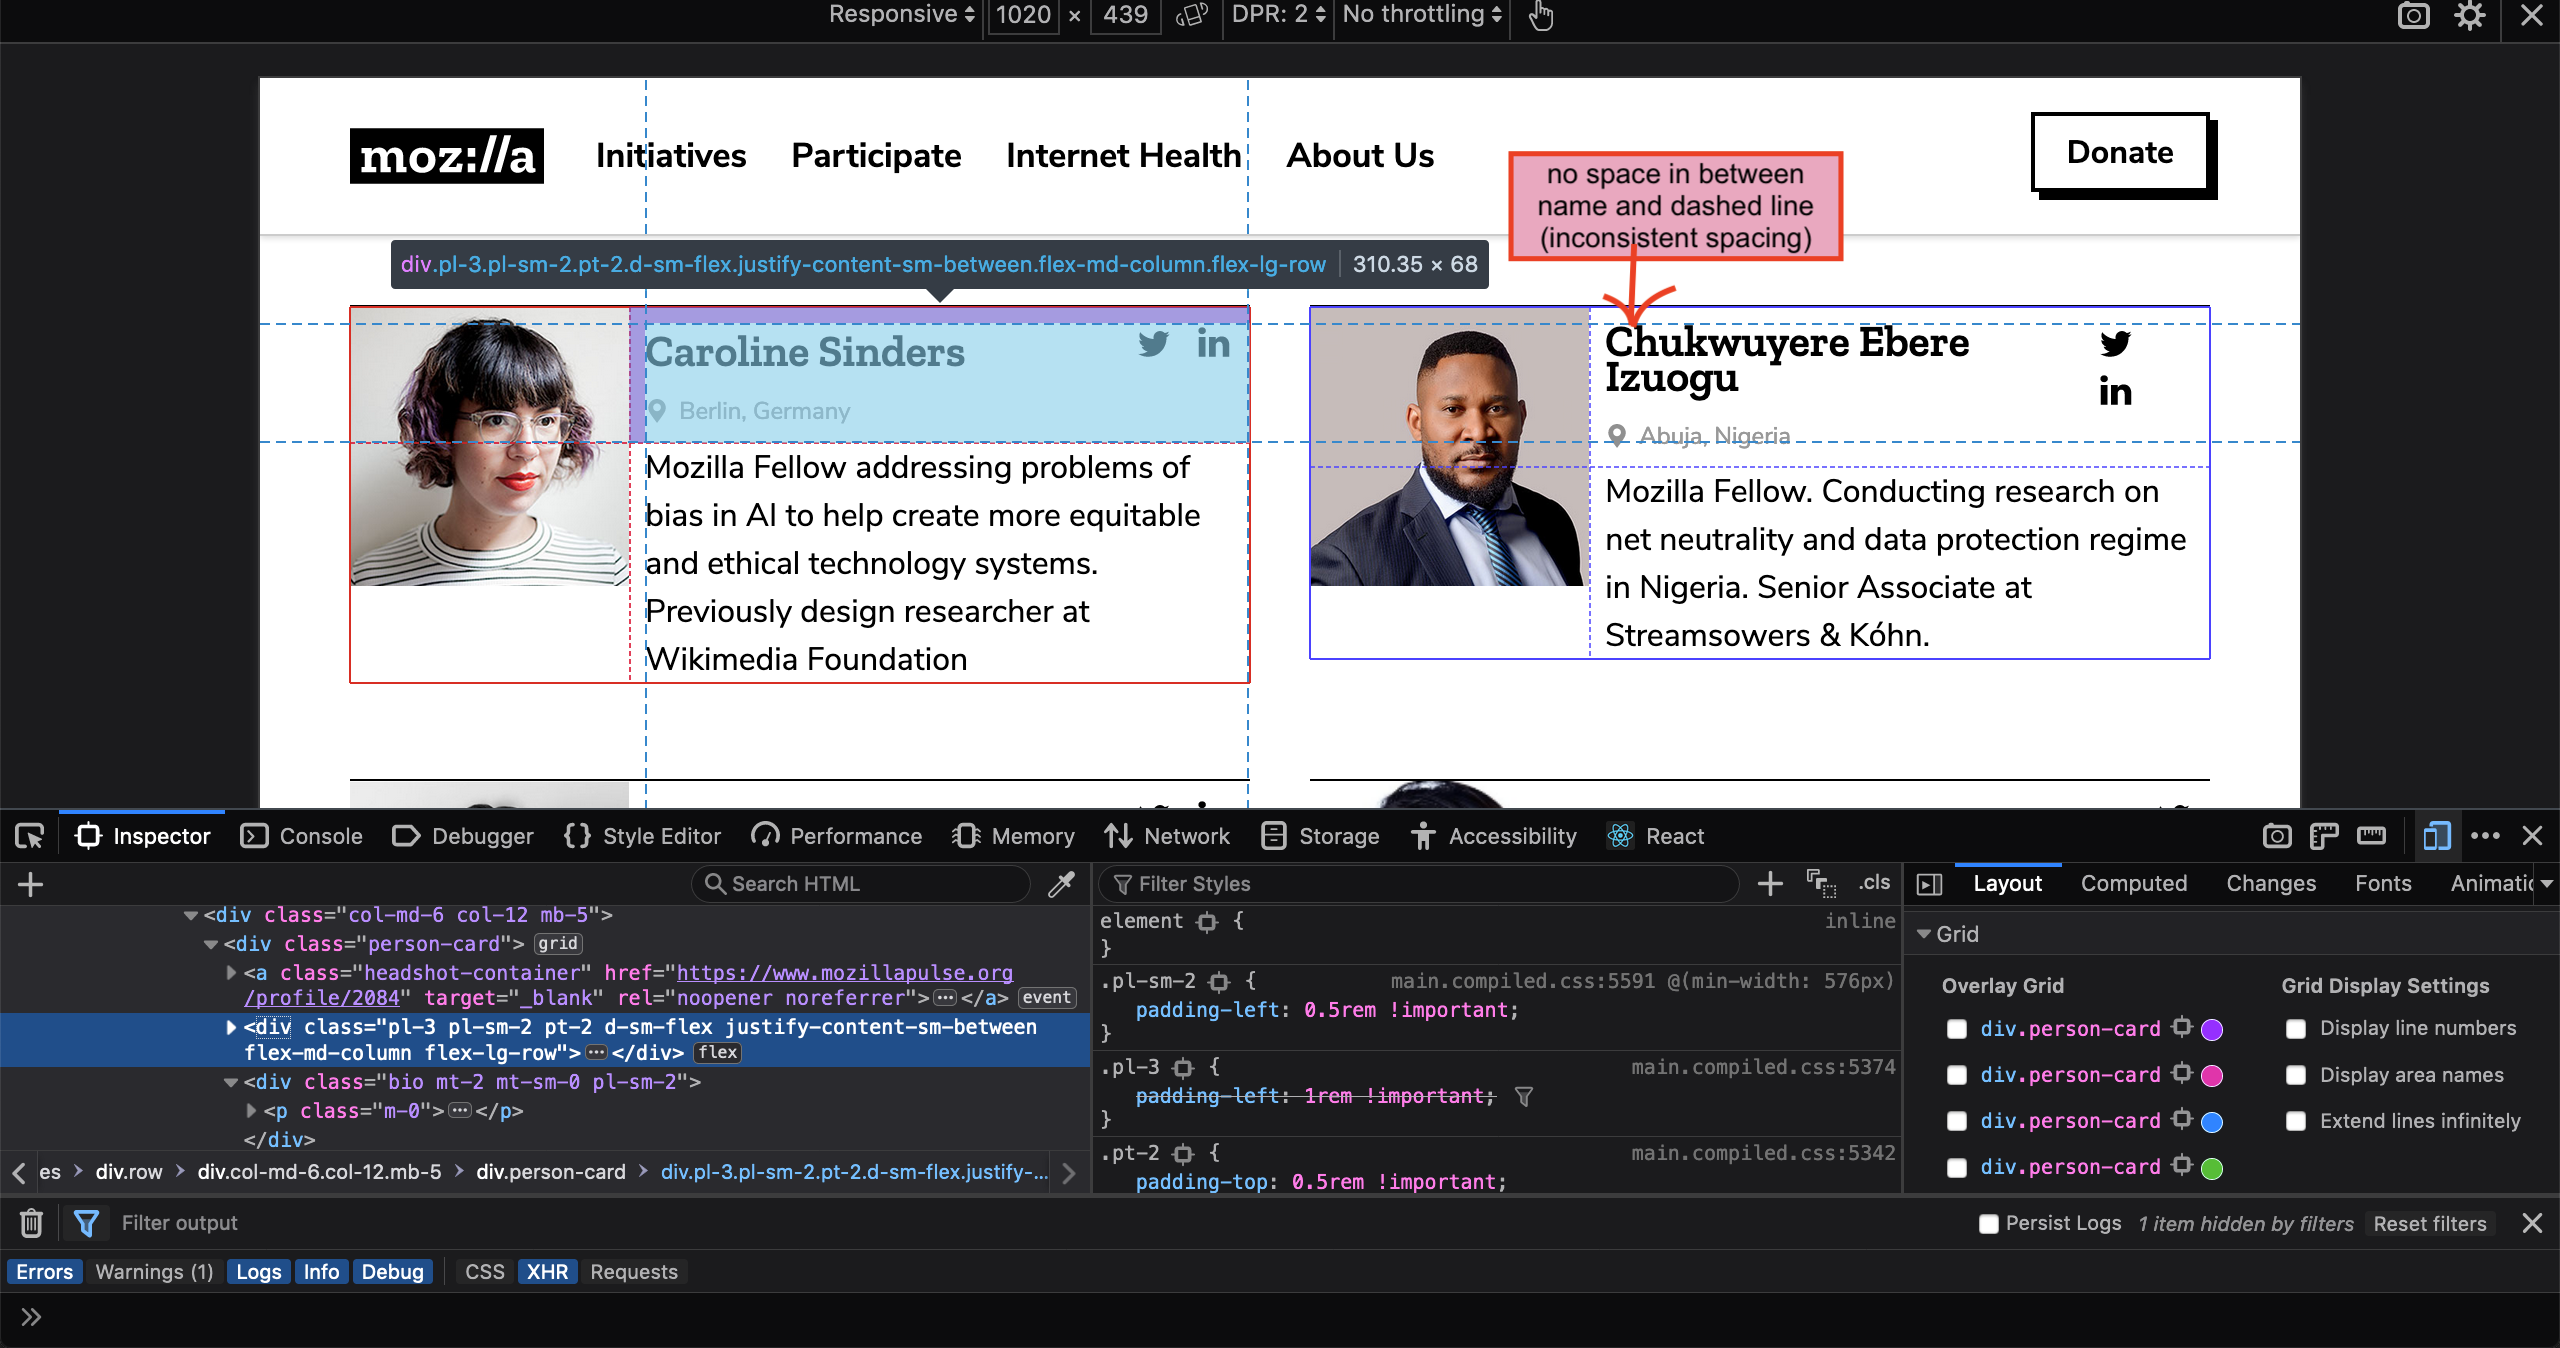This screenshot has width=2560, height=1348.
Task: Open the devtools more options ellipsis
Action: (2485, 836)
